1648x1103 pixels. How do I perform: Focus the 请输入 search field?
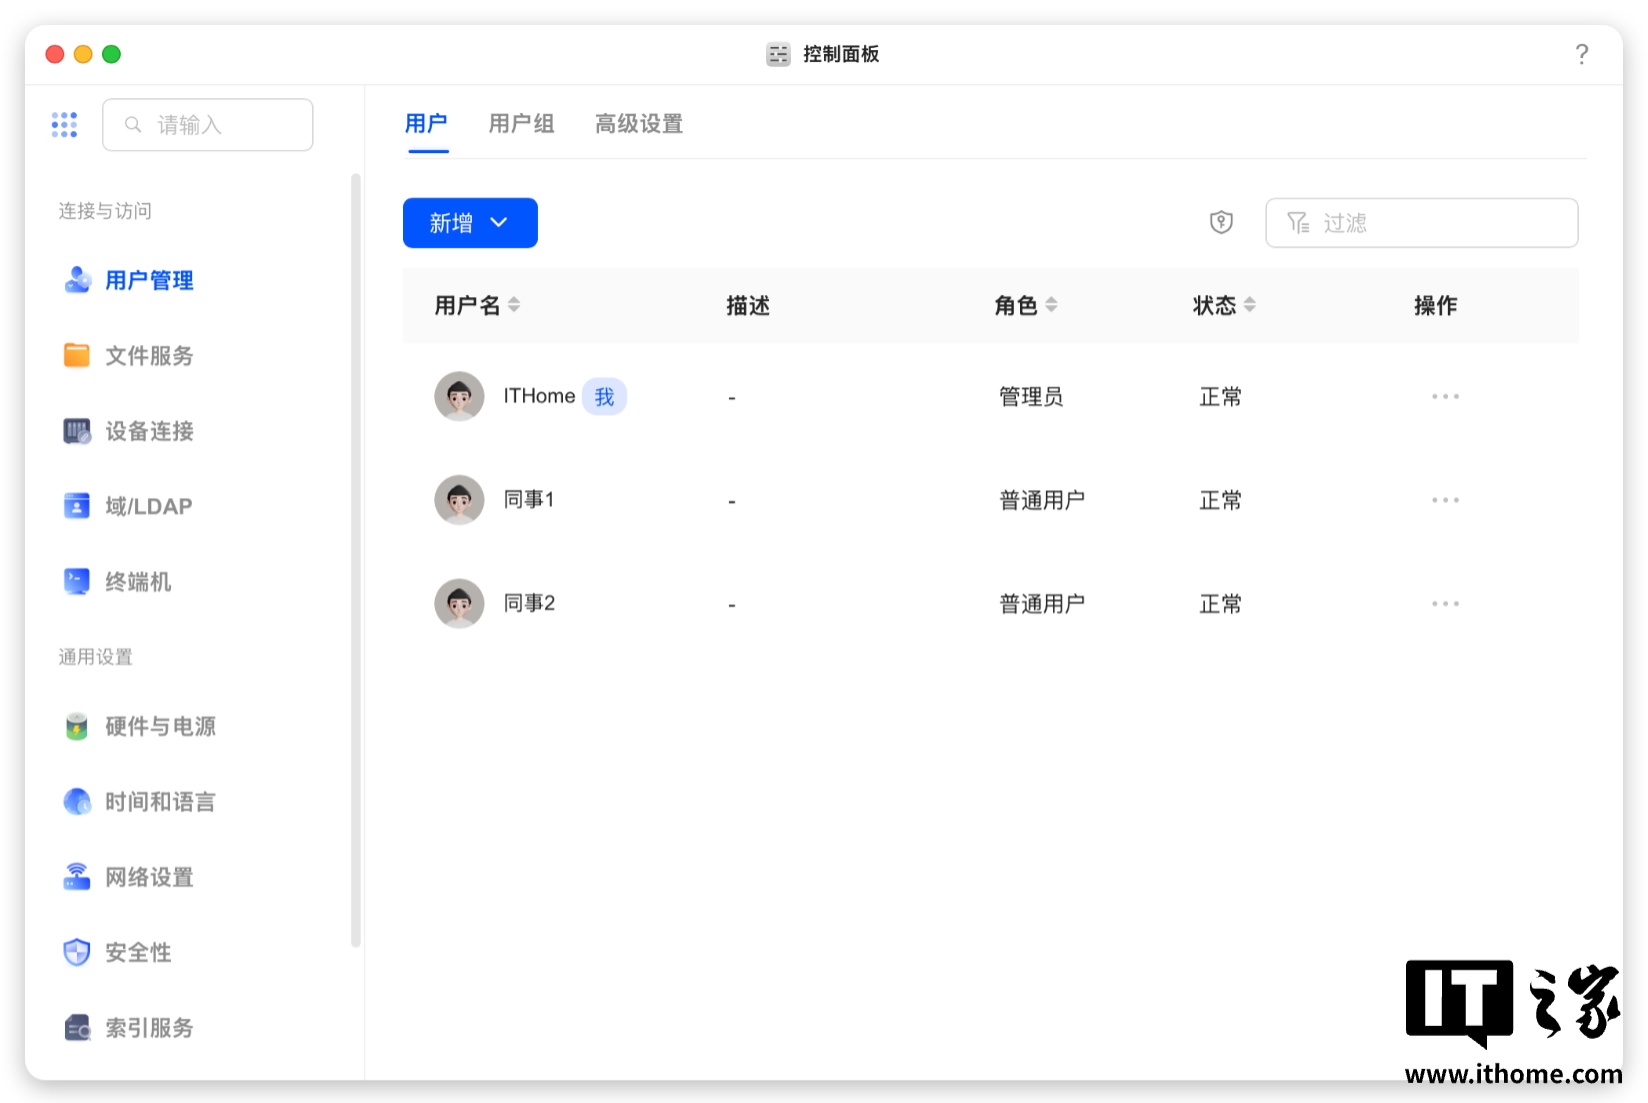208,125
